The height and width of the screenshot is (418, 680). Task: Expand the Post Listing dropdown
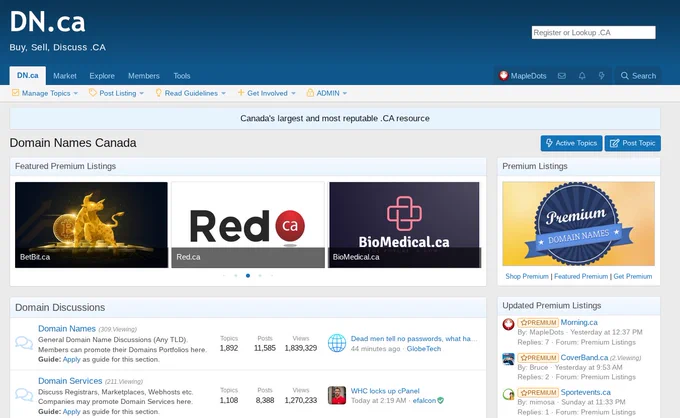point(141,93)
